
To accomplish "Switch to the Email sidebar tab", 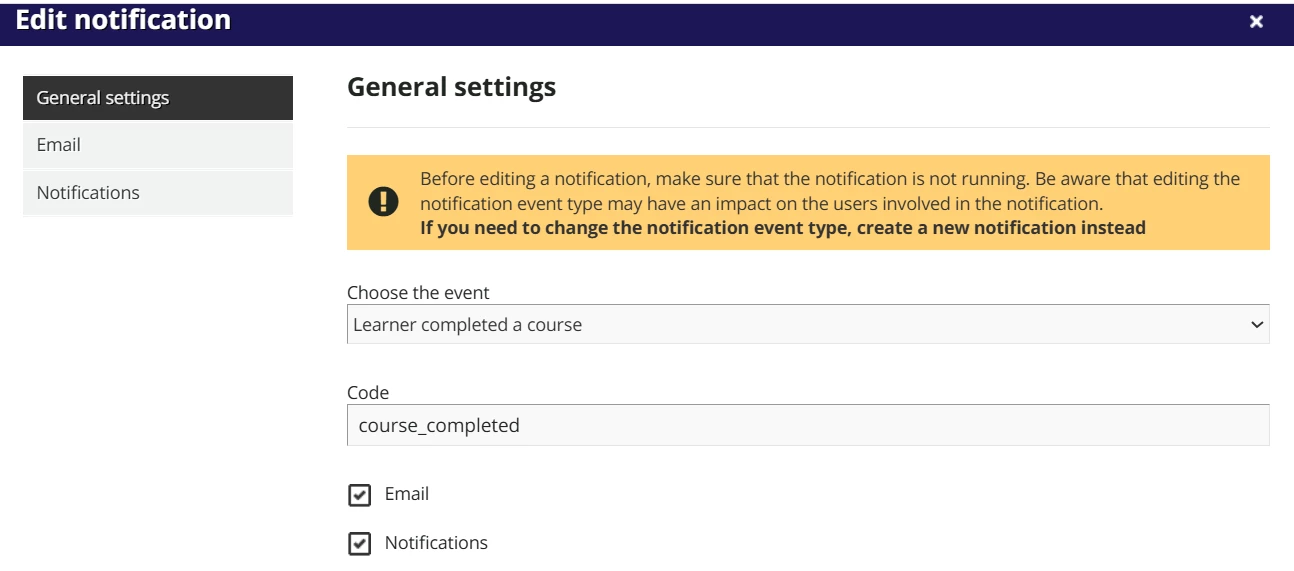I will click(157, 145).
